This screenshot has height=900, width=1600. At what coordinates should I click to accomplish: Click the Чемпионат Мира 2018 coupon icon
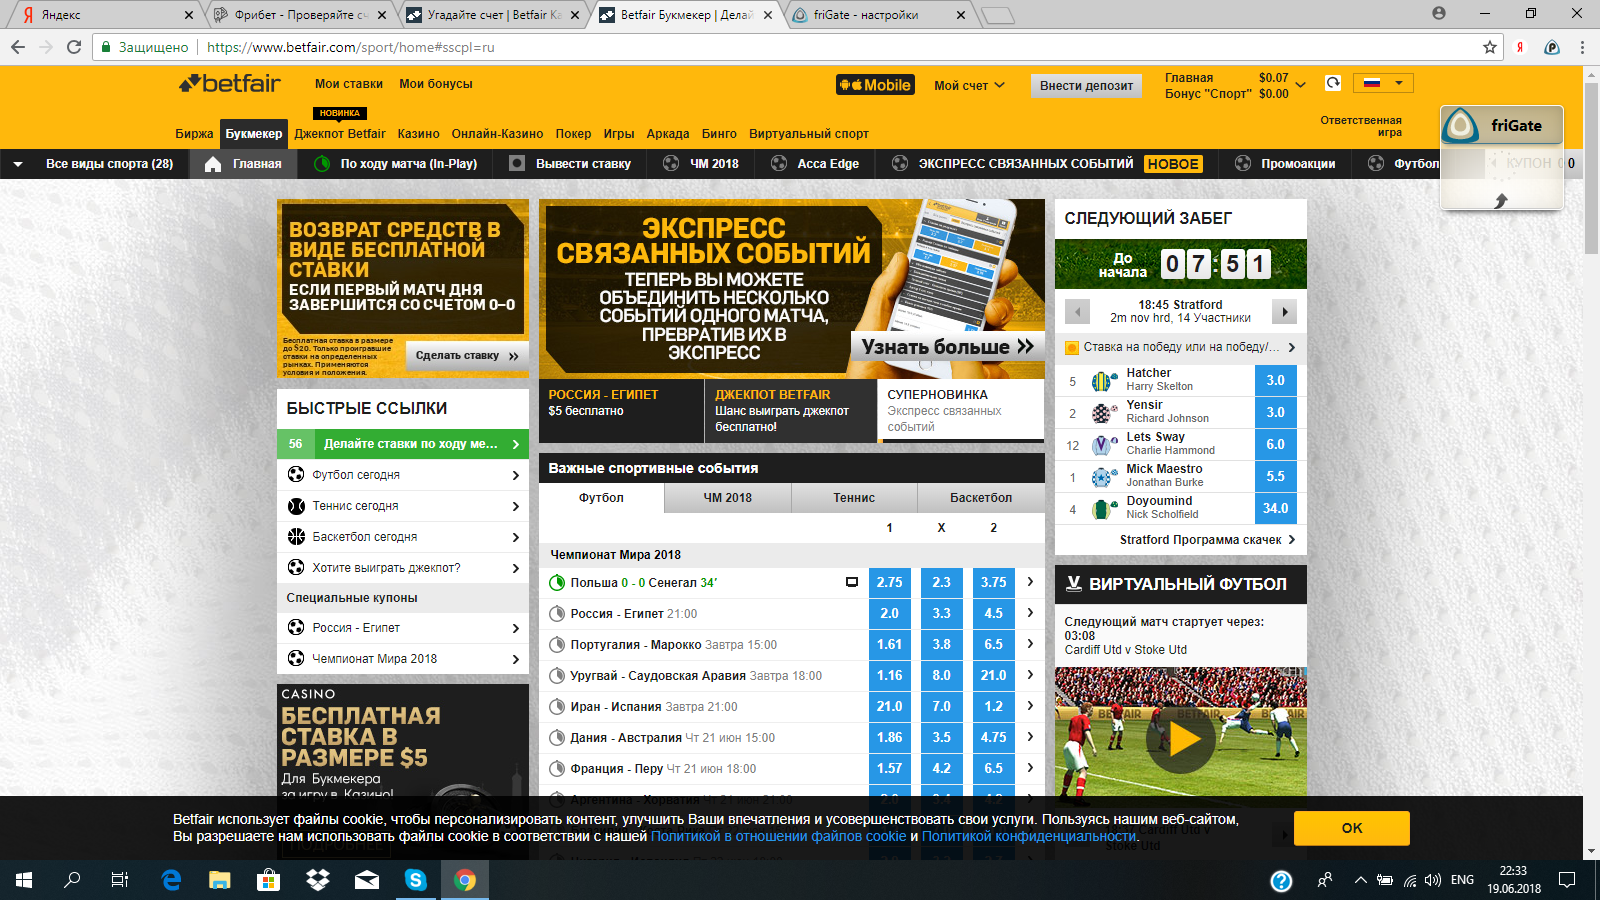(x=296, y=659)
